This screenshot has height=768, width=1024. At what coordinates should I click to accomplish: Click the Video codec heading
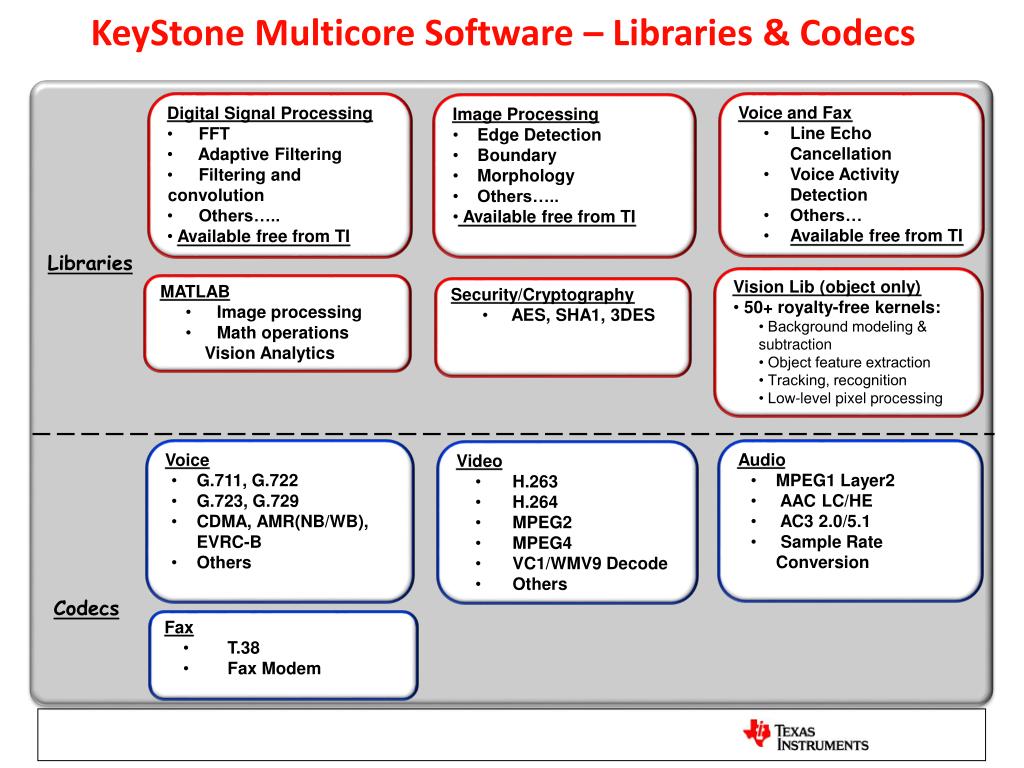pos(479,461)
